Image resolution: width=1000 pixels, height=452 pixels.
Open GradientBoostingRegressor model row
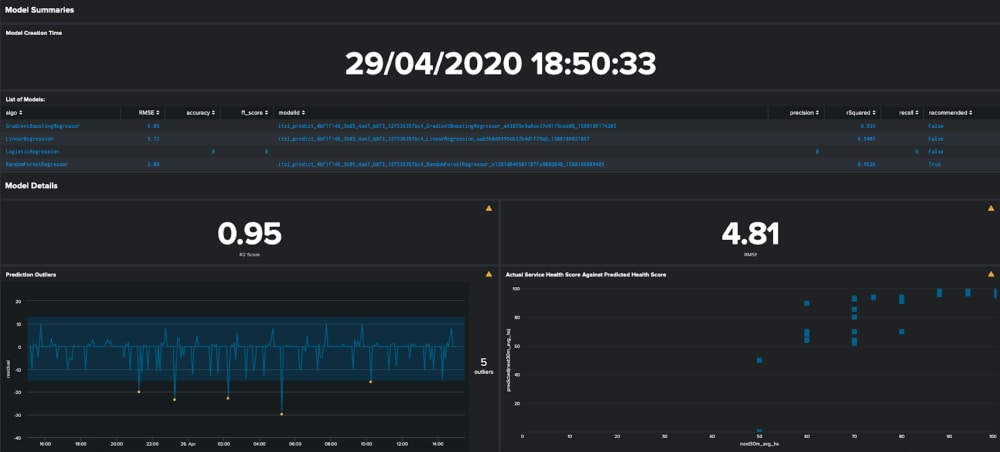[42, 127]
